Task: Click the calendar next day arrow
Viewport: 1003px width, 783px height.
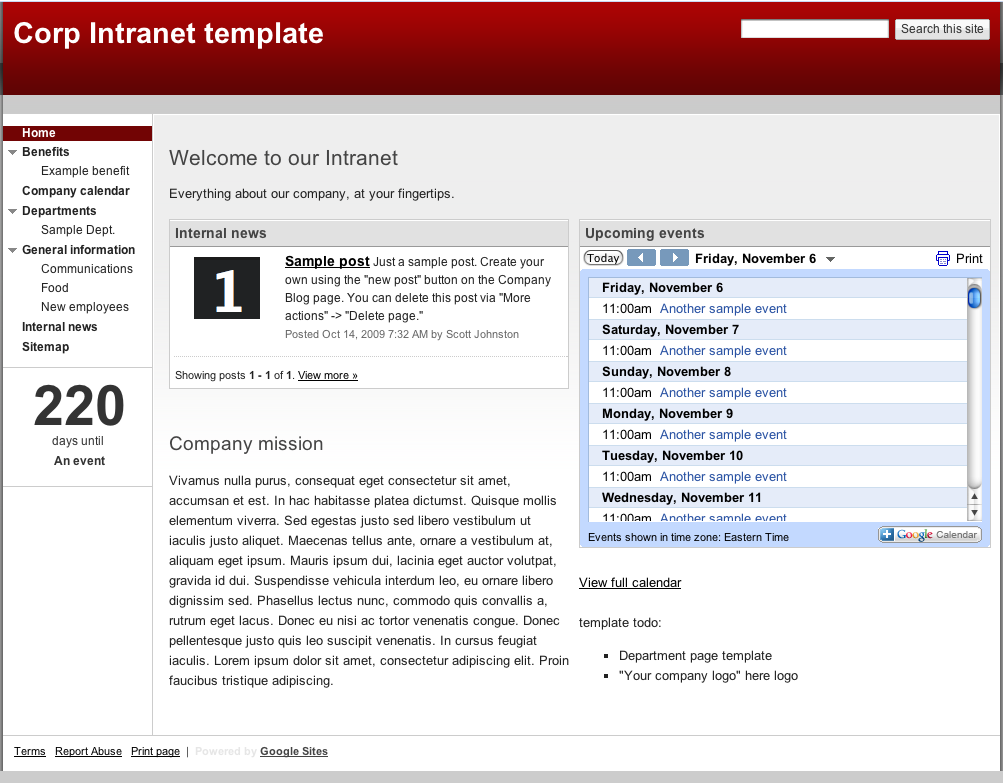Action: [674, 258]
